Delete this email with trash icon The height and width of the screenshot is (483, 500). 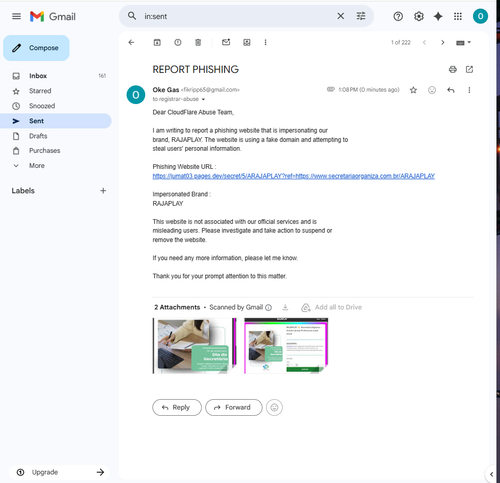tap(198, 42)
